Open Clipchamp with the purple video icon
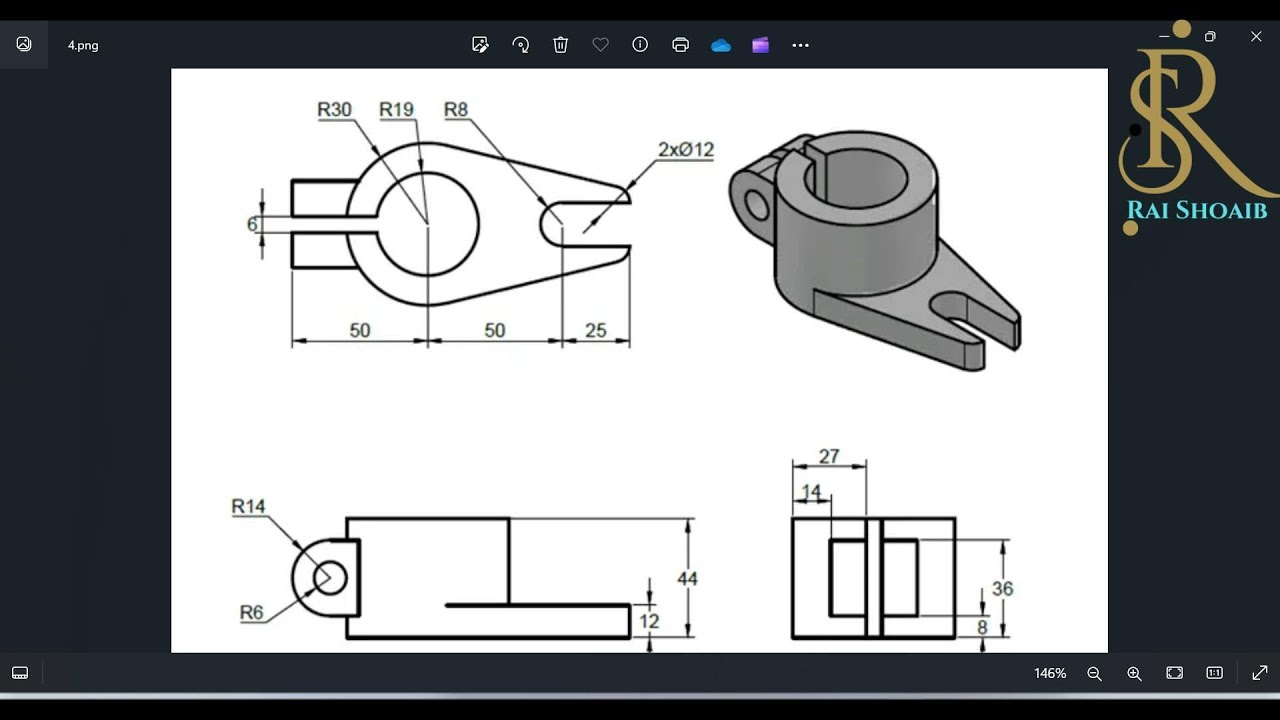Image resolution: width=1280 pixels, height=720 pixels. click(x=761, y=45)
